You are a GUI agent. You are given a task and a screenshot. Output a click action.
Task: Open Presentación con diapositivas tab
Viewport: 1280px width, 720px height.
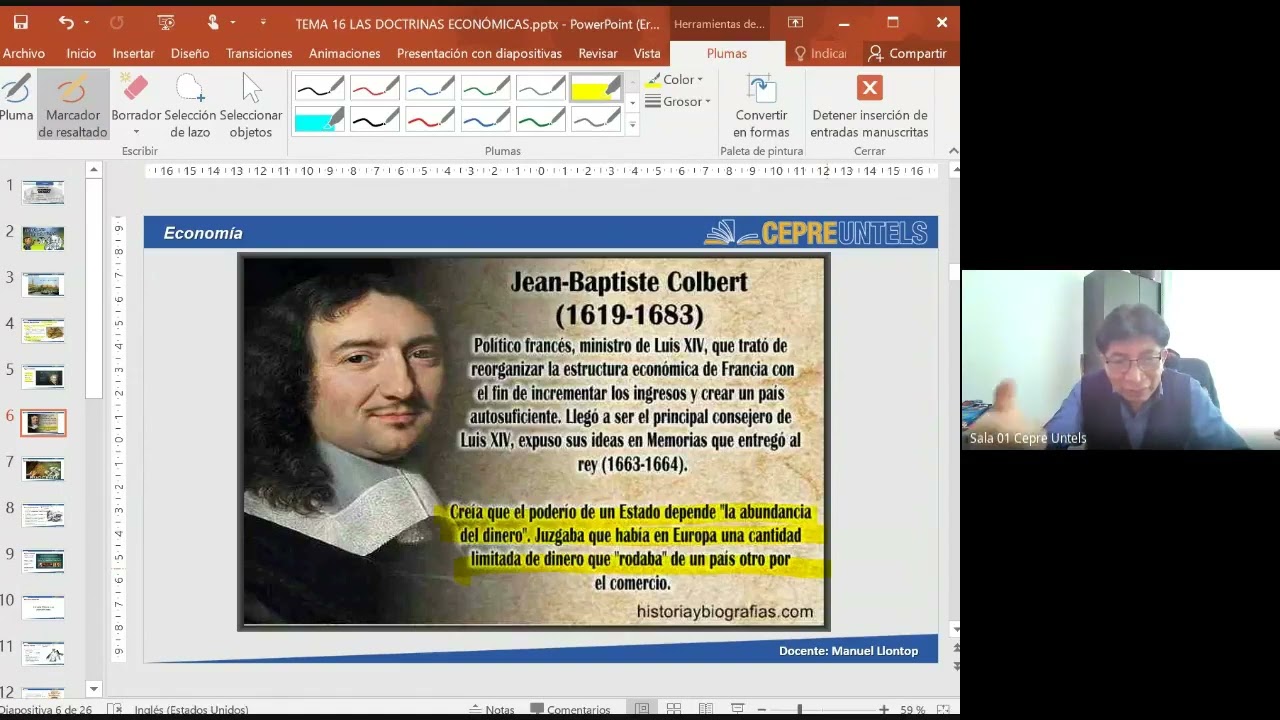point(479,53)
